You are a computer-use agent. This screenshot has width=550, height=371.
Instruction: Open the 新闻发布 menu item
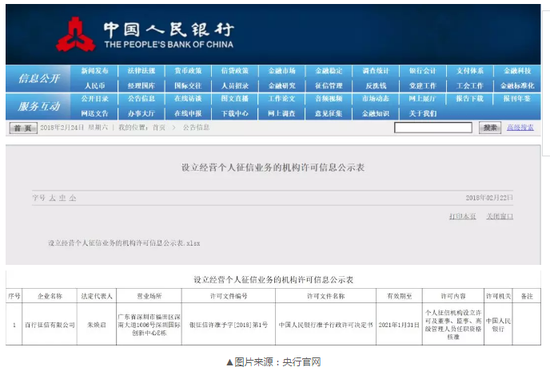(95, 71)
